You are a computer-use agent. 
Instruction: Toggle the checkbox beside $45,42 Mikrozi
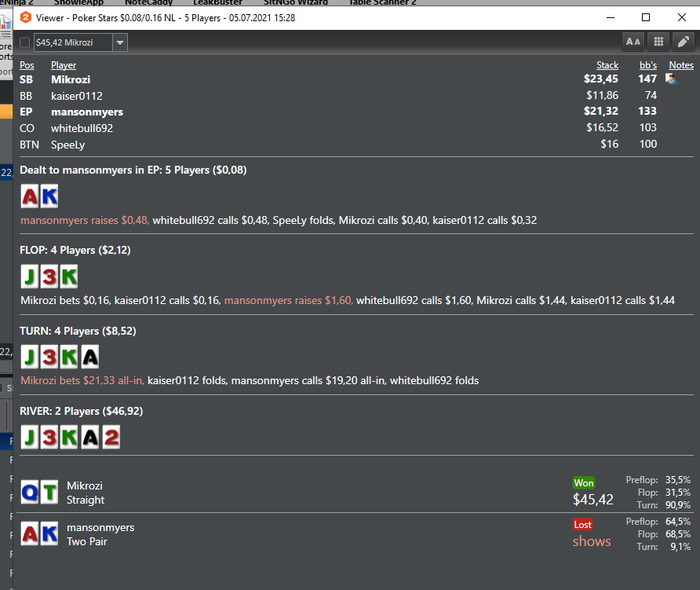[x=25, y=42]
